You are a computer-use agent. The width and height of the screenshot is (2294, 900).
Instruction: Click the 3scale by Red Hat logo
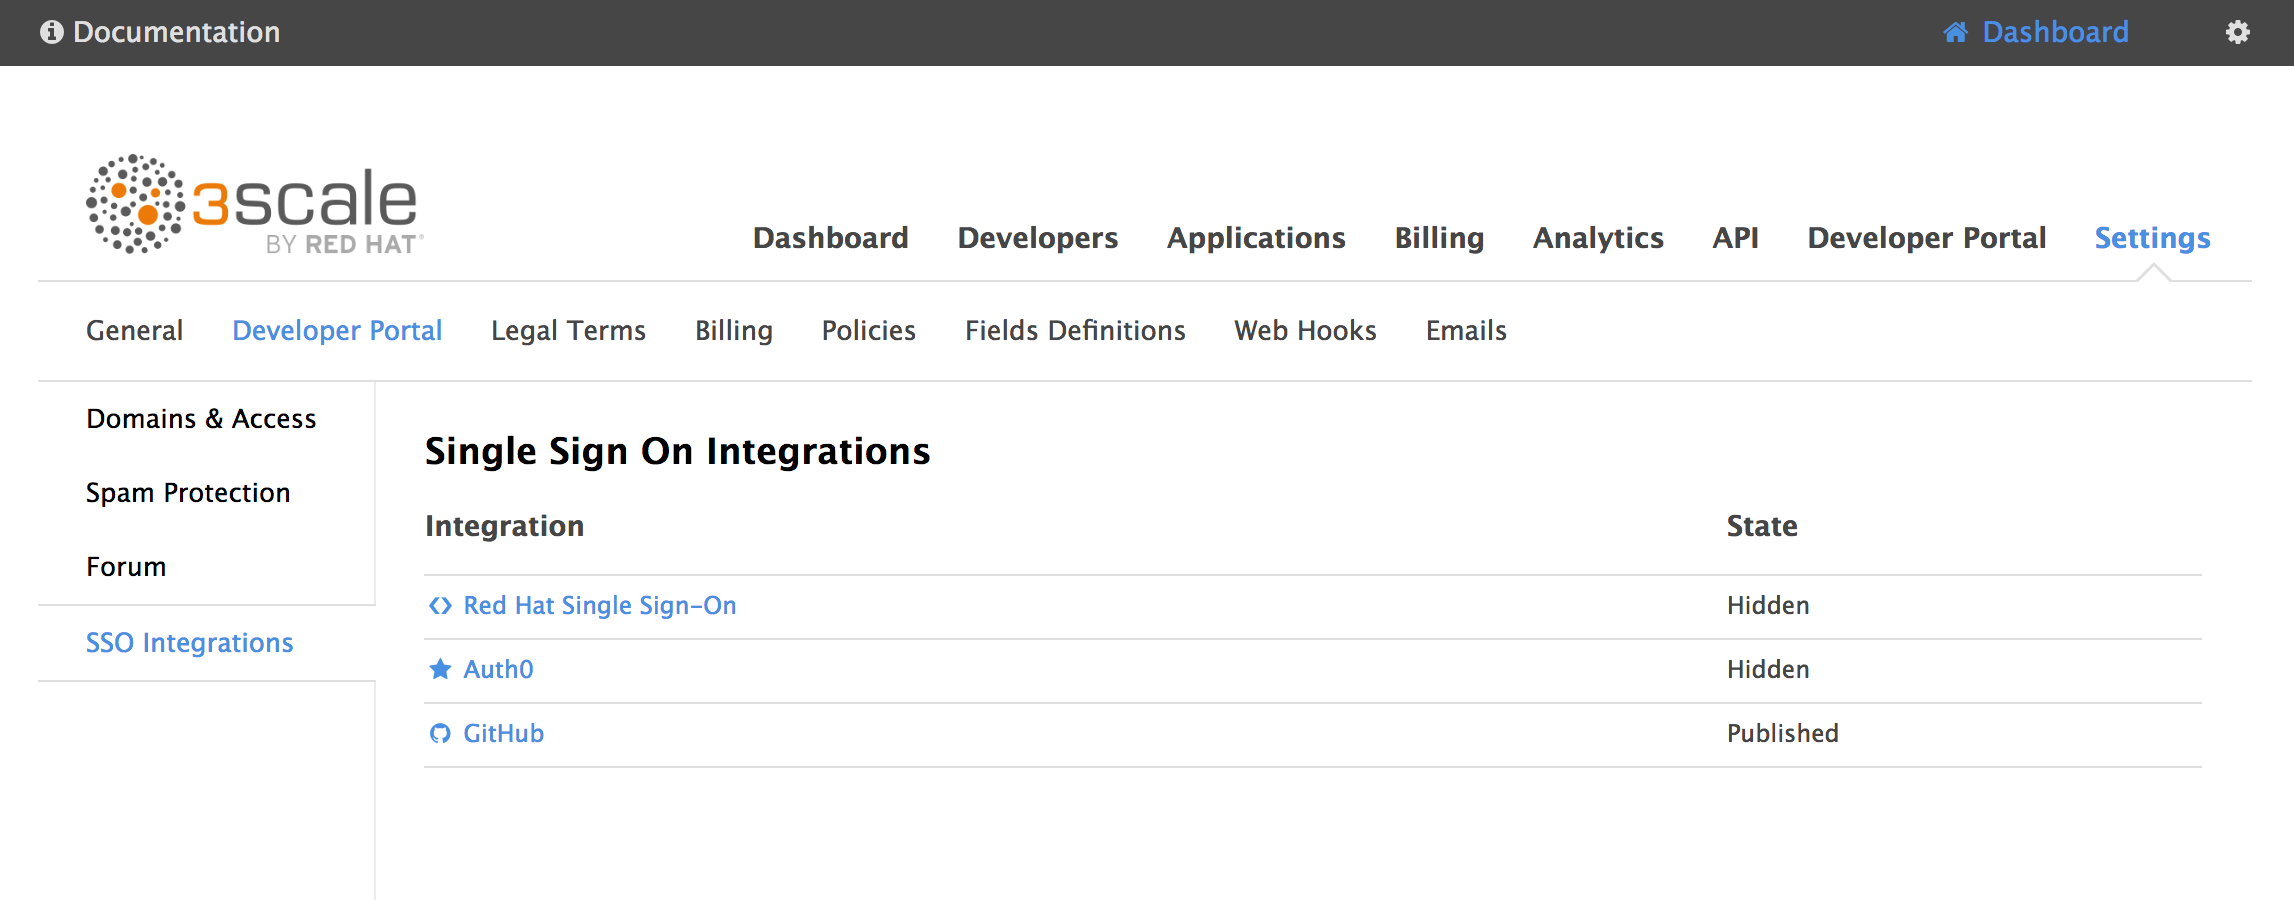coord(255,204)
